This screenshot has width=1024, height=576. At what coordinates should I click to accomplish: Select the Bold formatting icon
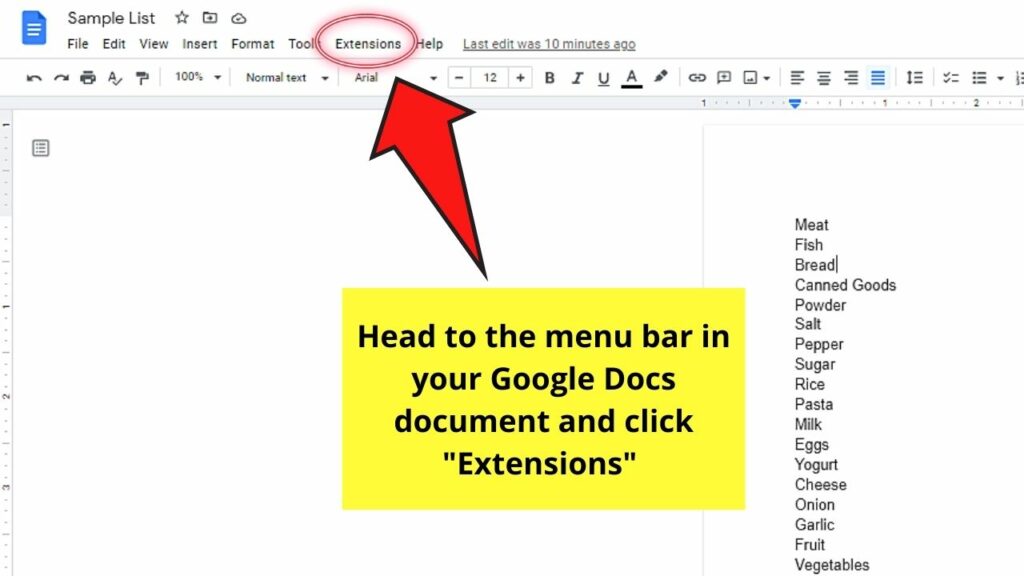tap(550, 77)
